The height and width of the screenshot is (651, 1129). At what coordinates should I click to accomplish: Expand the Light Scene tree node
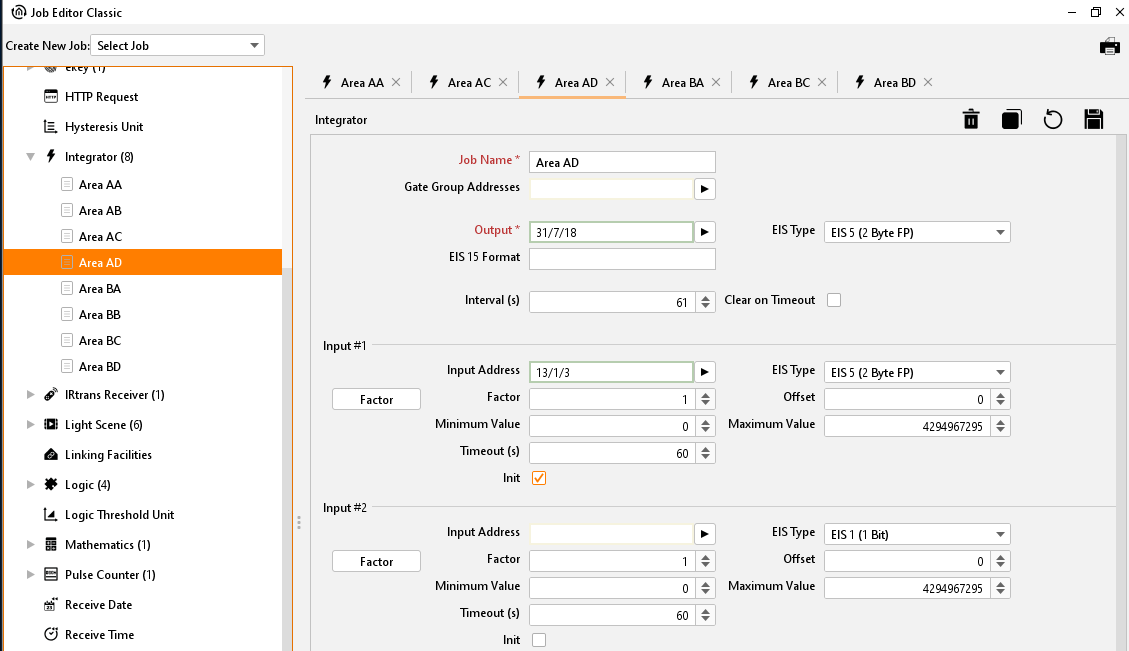click(x=30, y=425)
